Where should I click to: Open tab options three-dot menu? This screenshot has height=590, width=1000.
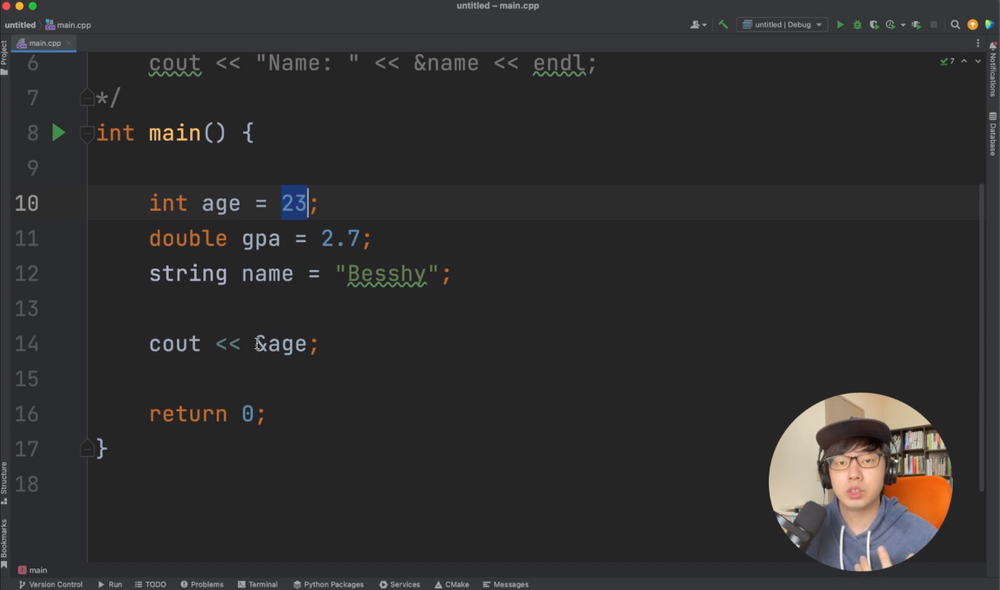[978, 43]
